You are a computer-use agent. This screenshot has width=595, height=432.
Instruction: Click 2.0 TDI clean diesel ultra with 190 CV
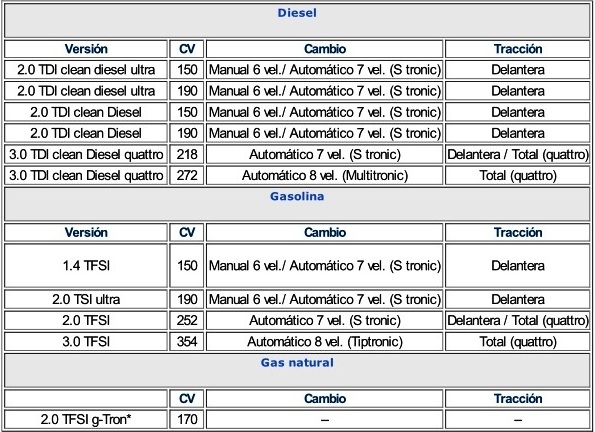coord(86,91)
